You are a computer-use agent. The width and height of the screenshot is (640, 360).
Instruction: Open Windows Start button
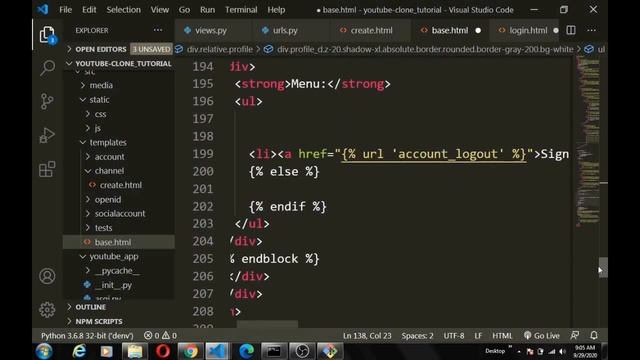(44, 351)
